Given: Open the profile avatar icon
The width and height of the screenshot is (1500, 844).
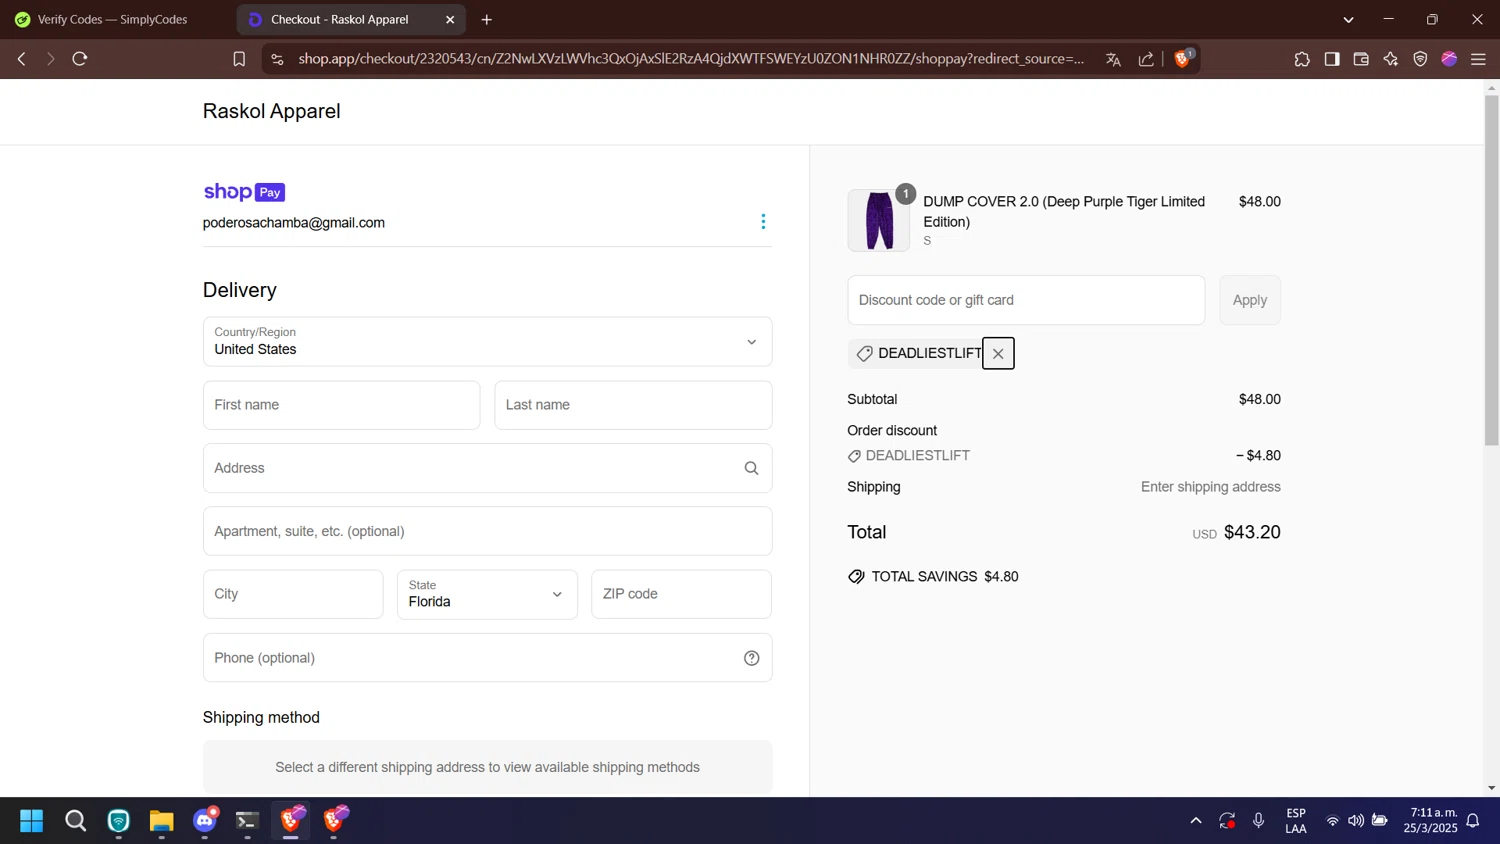Looking at the screenshot, I should coord(1449,59).
